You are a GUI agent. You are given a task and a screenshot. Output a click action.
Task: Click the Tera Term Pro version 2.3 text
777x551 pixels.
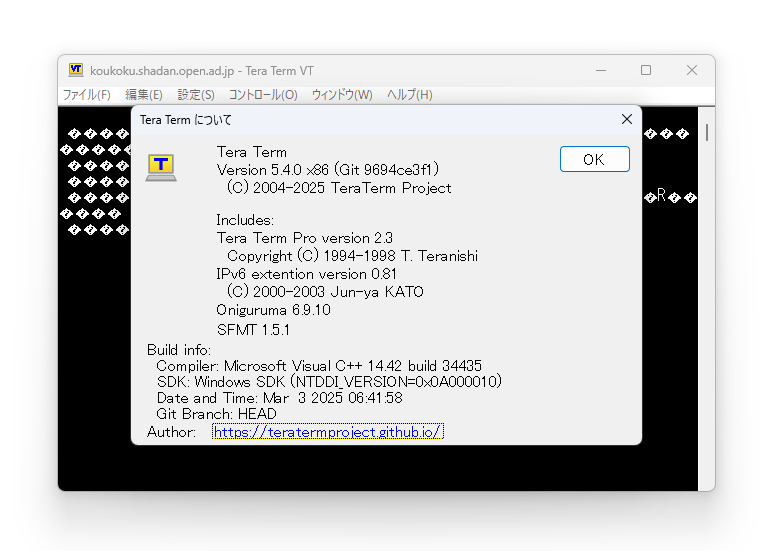click(305, 238)
